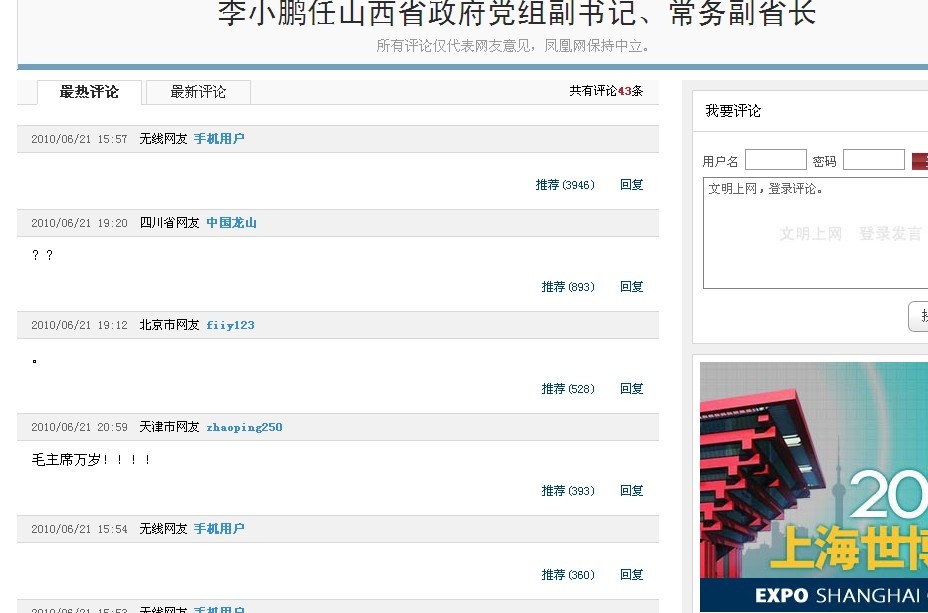This screenshot has height=613, width=928.
Task: Visit the fiiy123 username link
Action: (230, 325)
